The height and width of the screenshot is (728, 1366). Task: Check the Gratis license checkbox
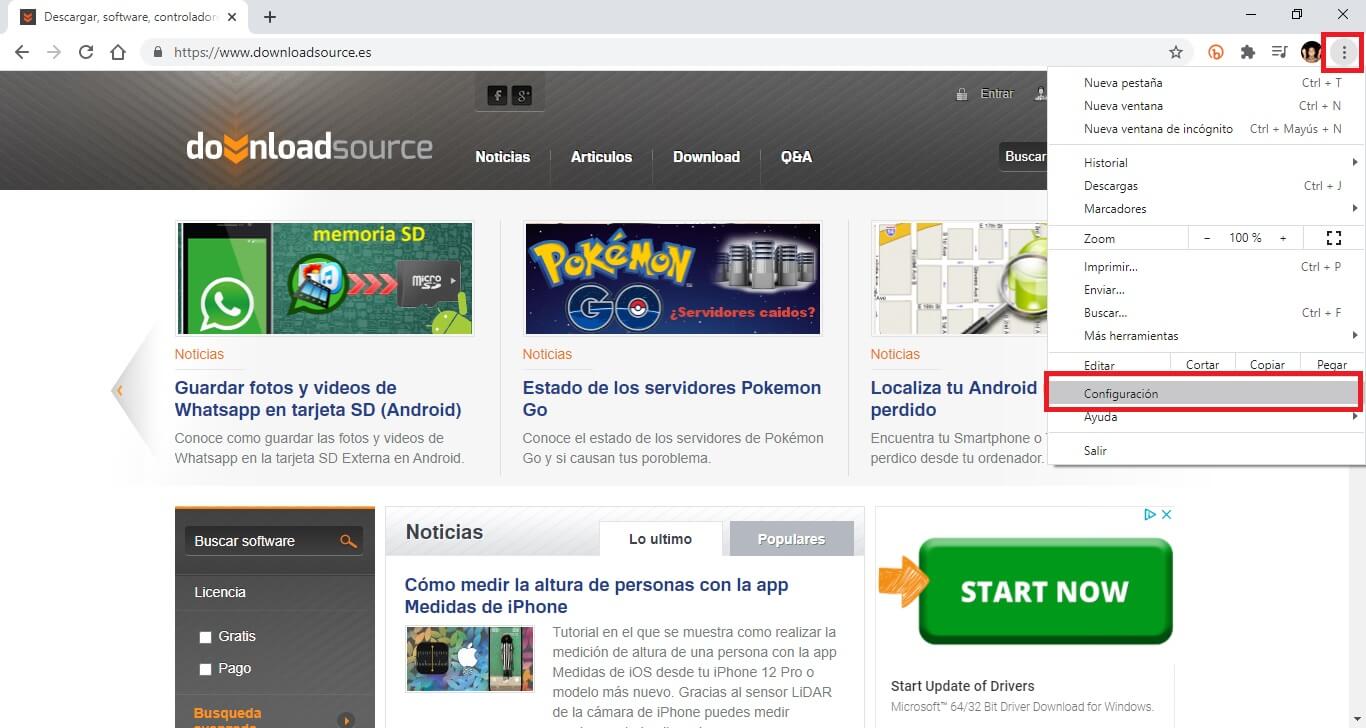(205, 637)
